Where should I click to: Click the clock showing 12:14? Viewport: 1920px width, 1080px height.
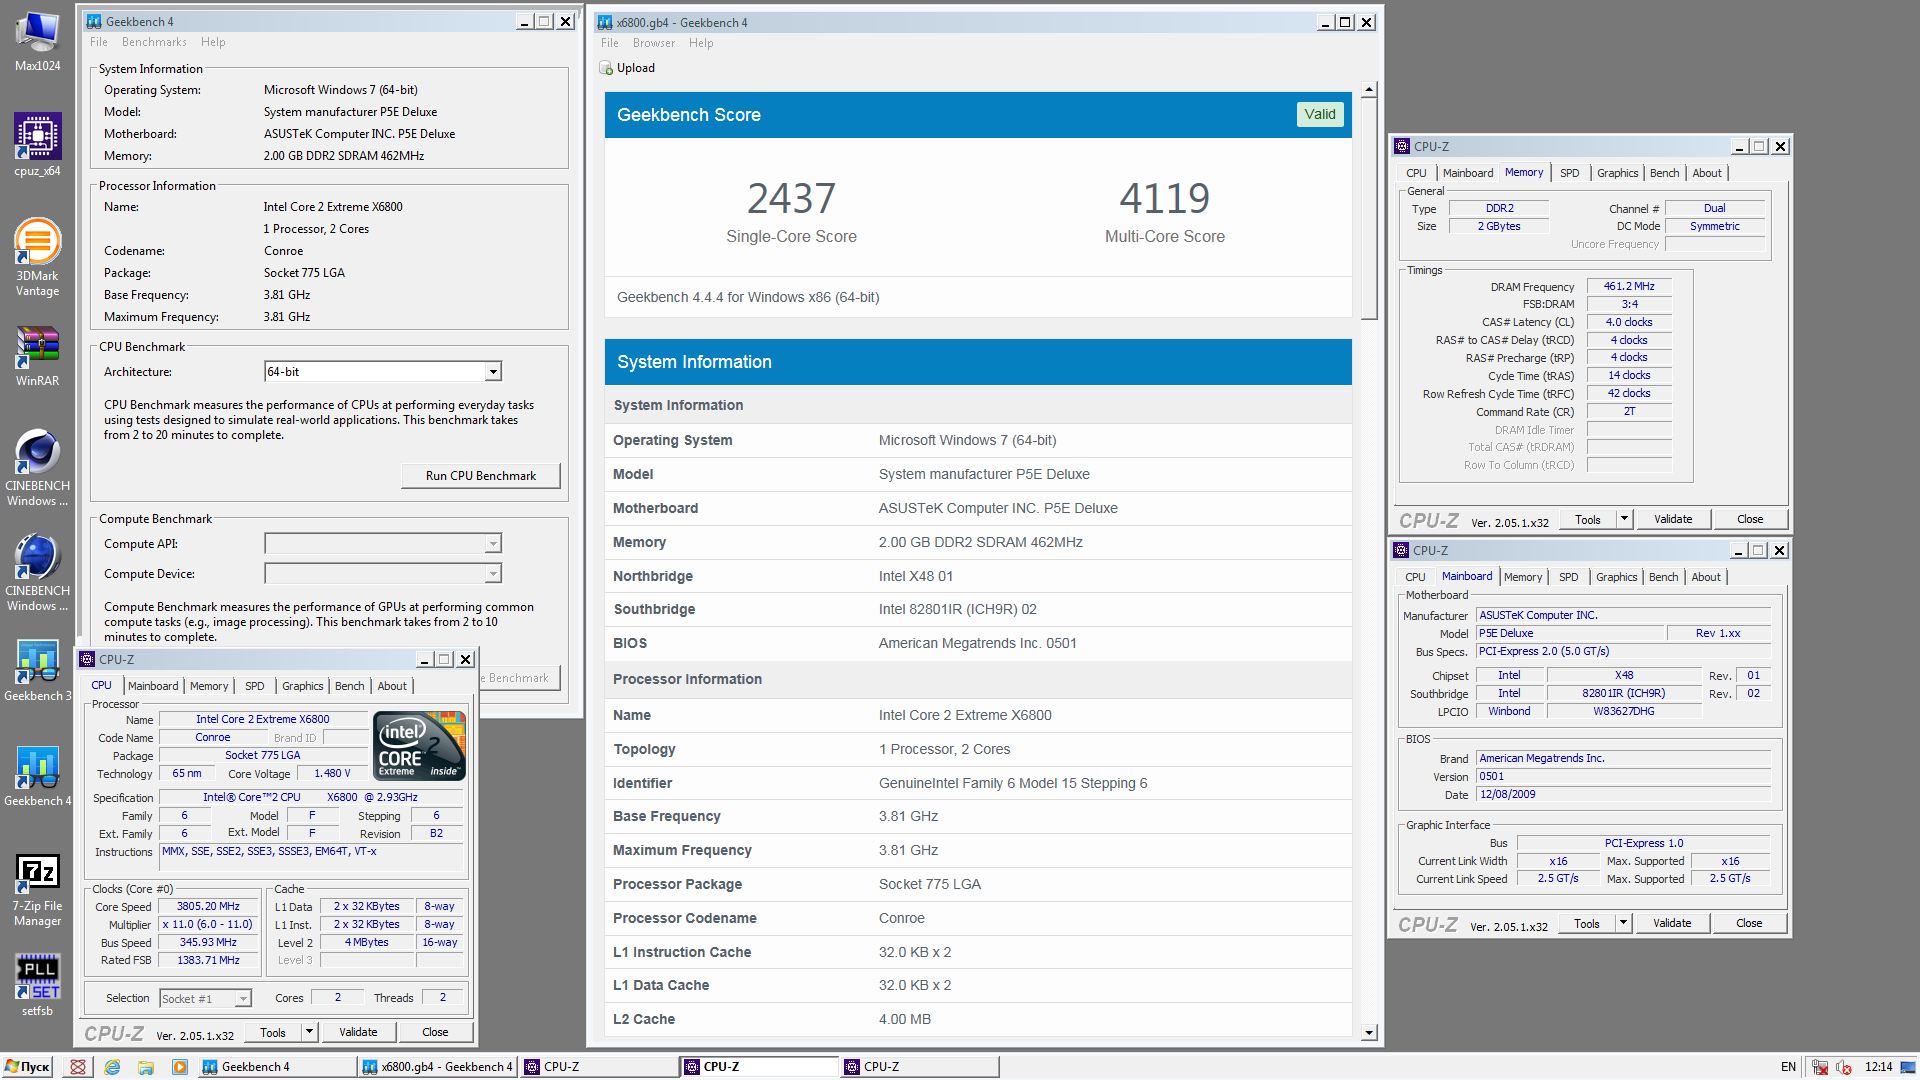[x=1878, y=1067]
